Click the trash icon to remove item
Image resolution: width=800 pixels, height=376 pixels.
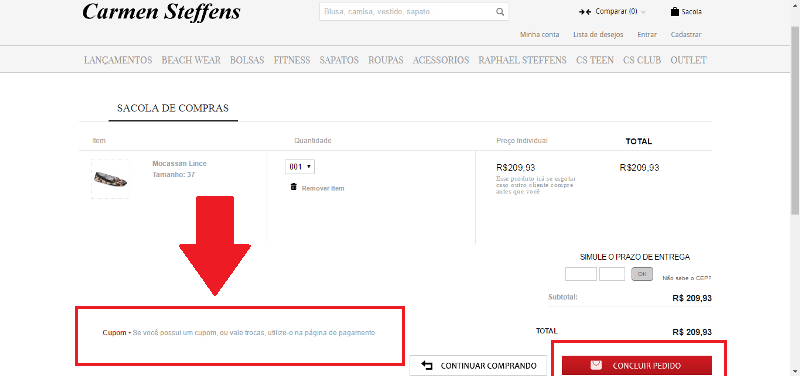click(293, 187)
